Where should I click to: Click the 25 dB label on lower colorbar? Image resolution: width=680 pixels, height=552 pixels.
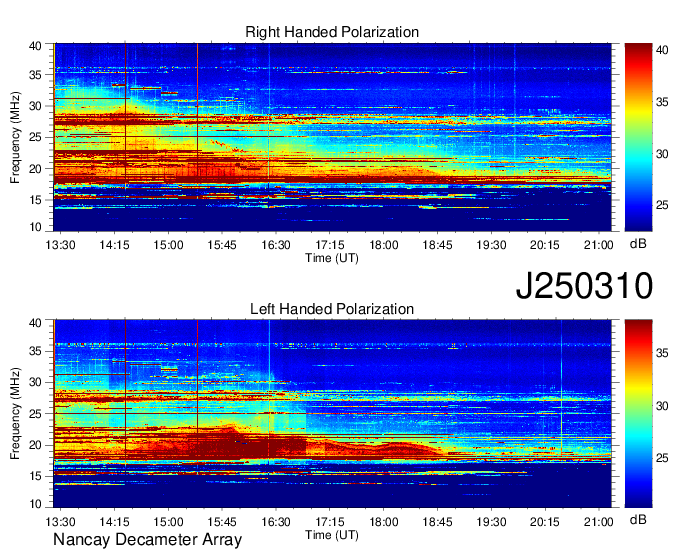point(662,458)
